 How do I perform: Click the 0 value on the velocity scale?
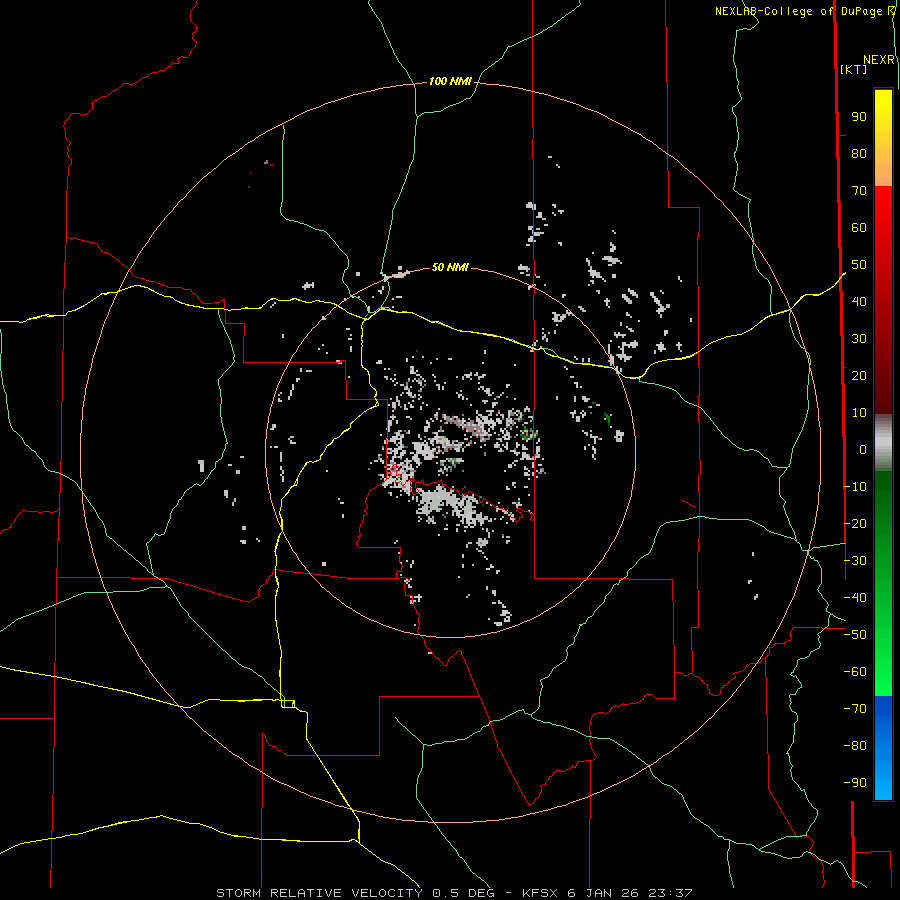click(863, 449)
